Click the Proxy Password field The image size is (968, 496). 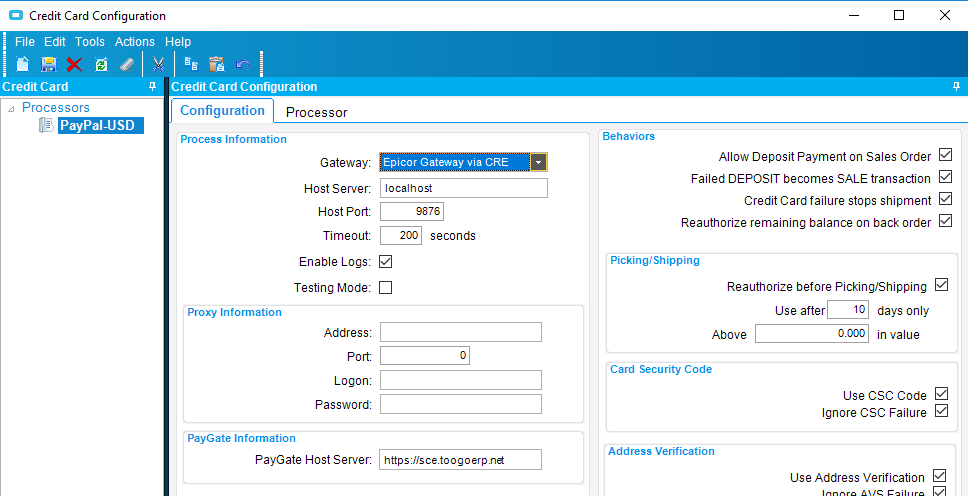[461, 404]
